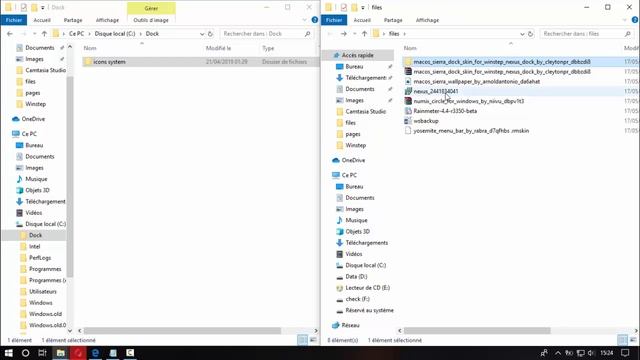Open Camtasia Studio in files window sidebar

click(365, 111)
